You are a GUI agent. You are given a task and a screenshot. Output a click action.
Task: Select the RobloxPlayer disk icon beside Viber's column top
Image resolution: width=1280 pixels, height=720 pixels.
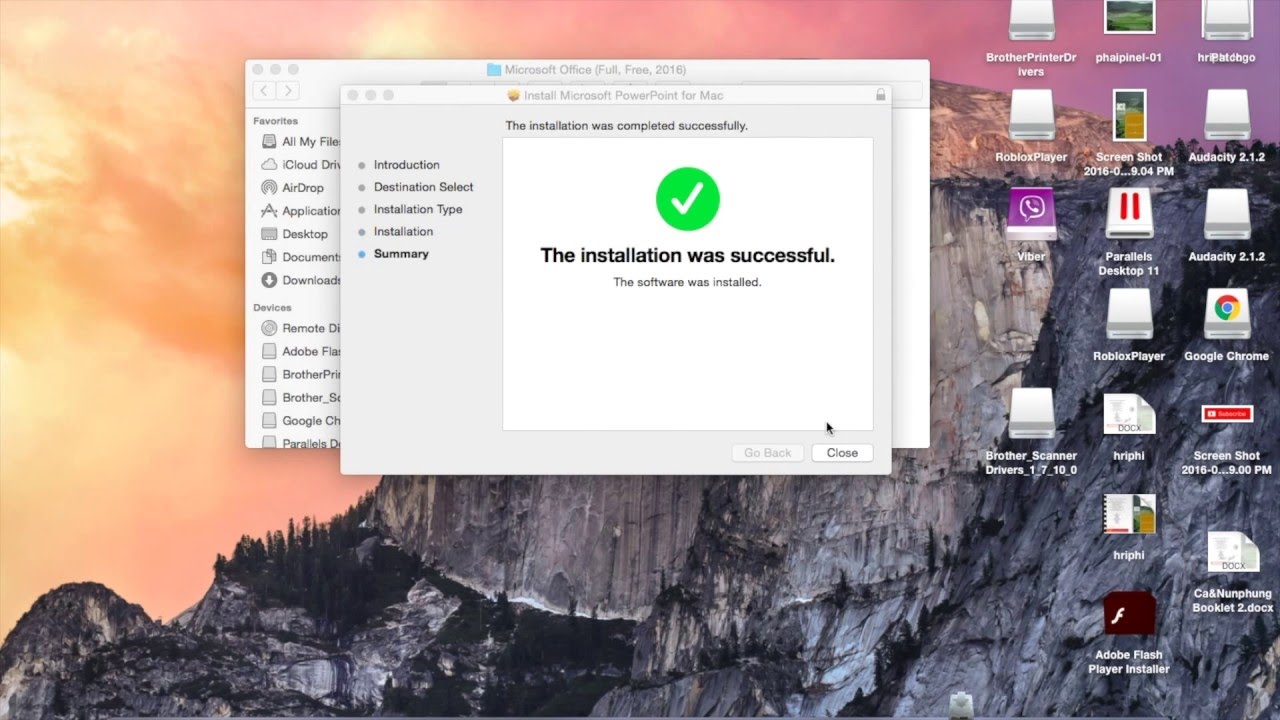click(x=1031, y=115)
